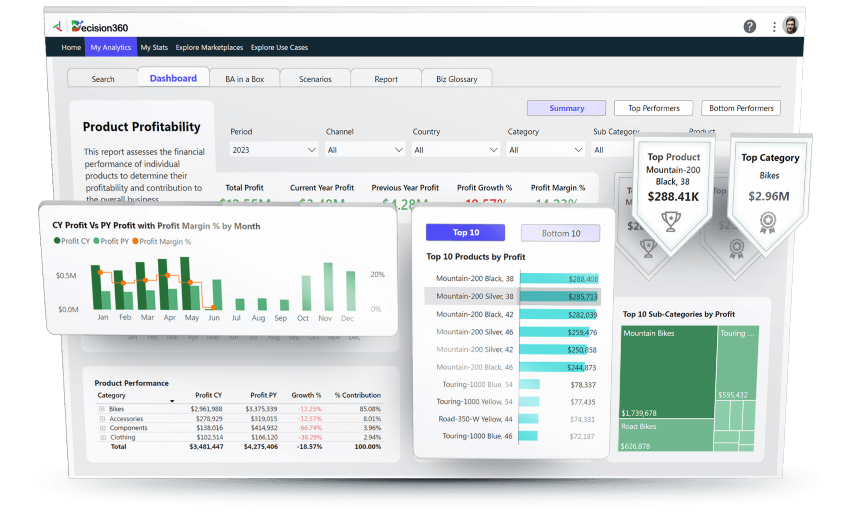
Task: Open the Country filter dropdown
Action: click(x=456, y=150)
